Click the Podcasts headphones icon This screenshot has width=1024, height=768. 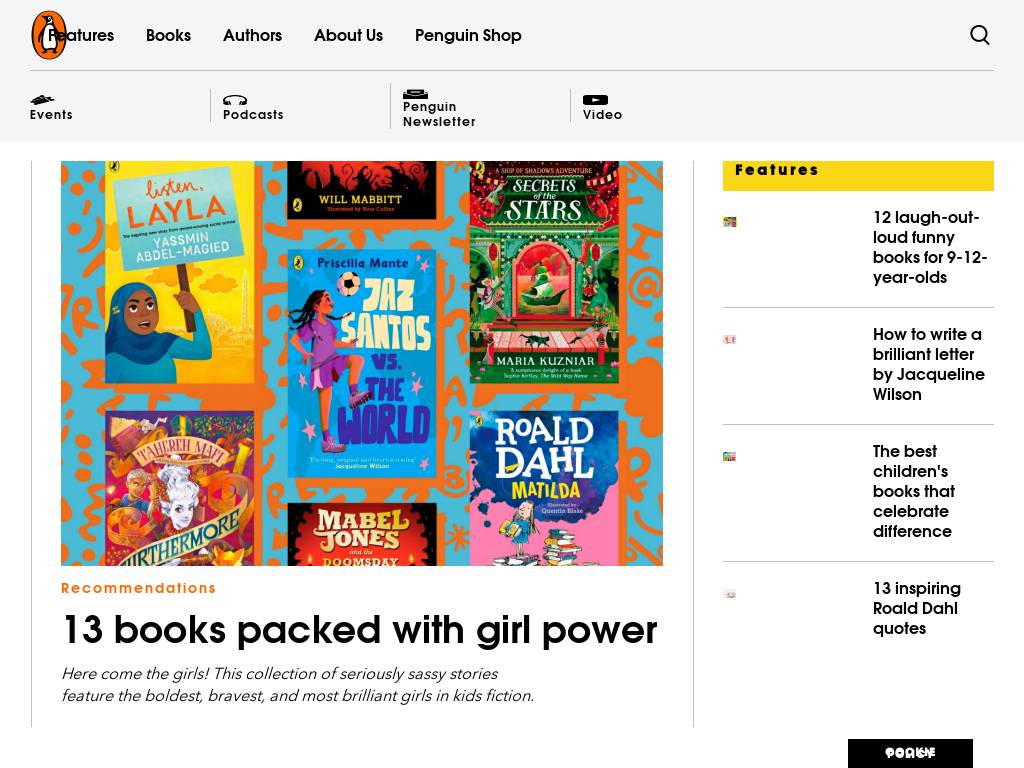[235, 100]
